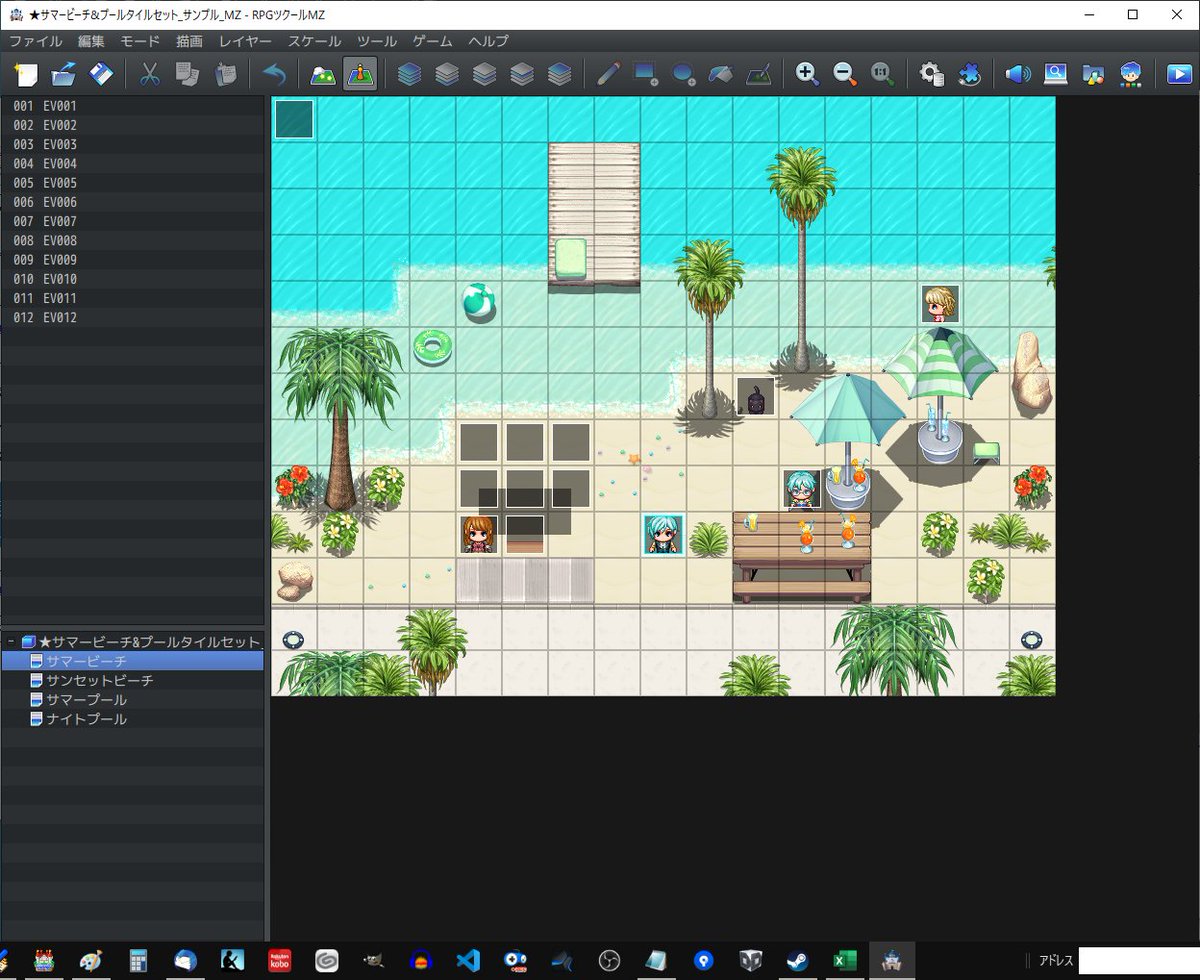
Task: Click the アドレス input field on taskbar
Action: [x=1138, y=961]
